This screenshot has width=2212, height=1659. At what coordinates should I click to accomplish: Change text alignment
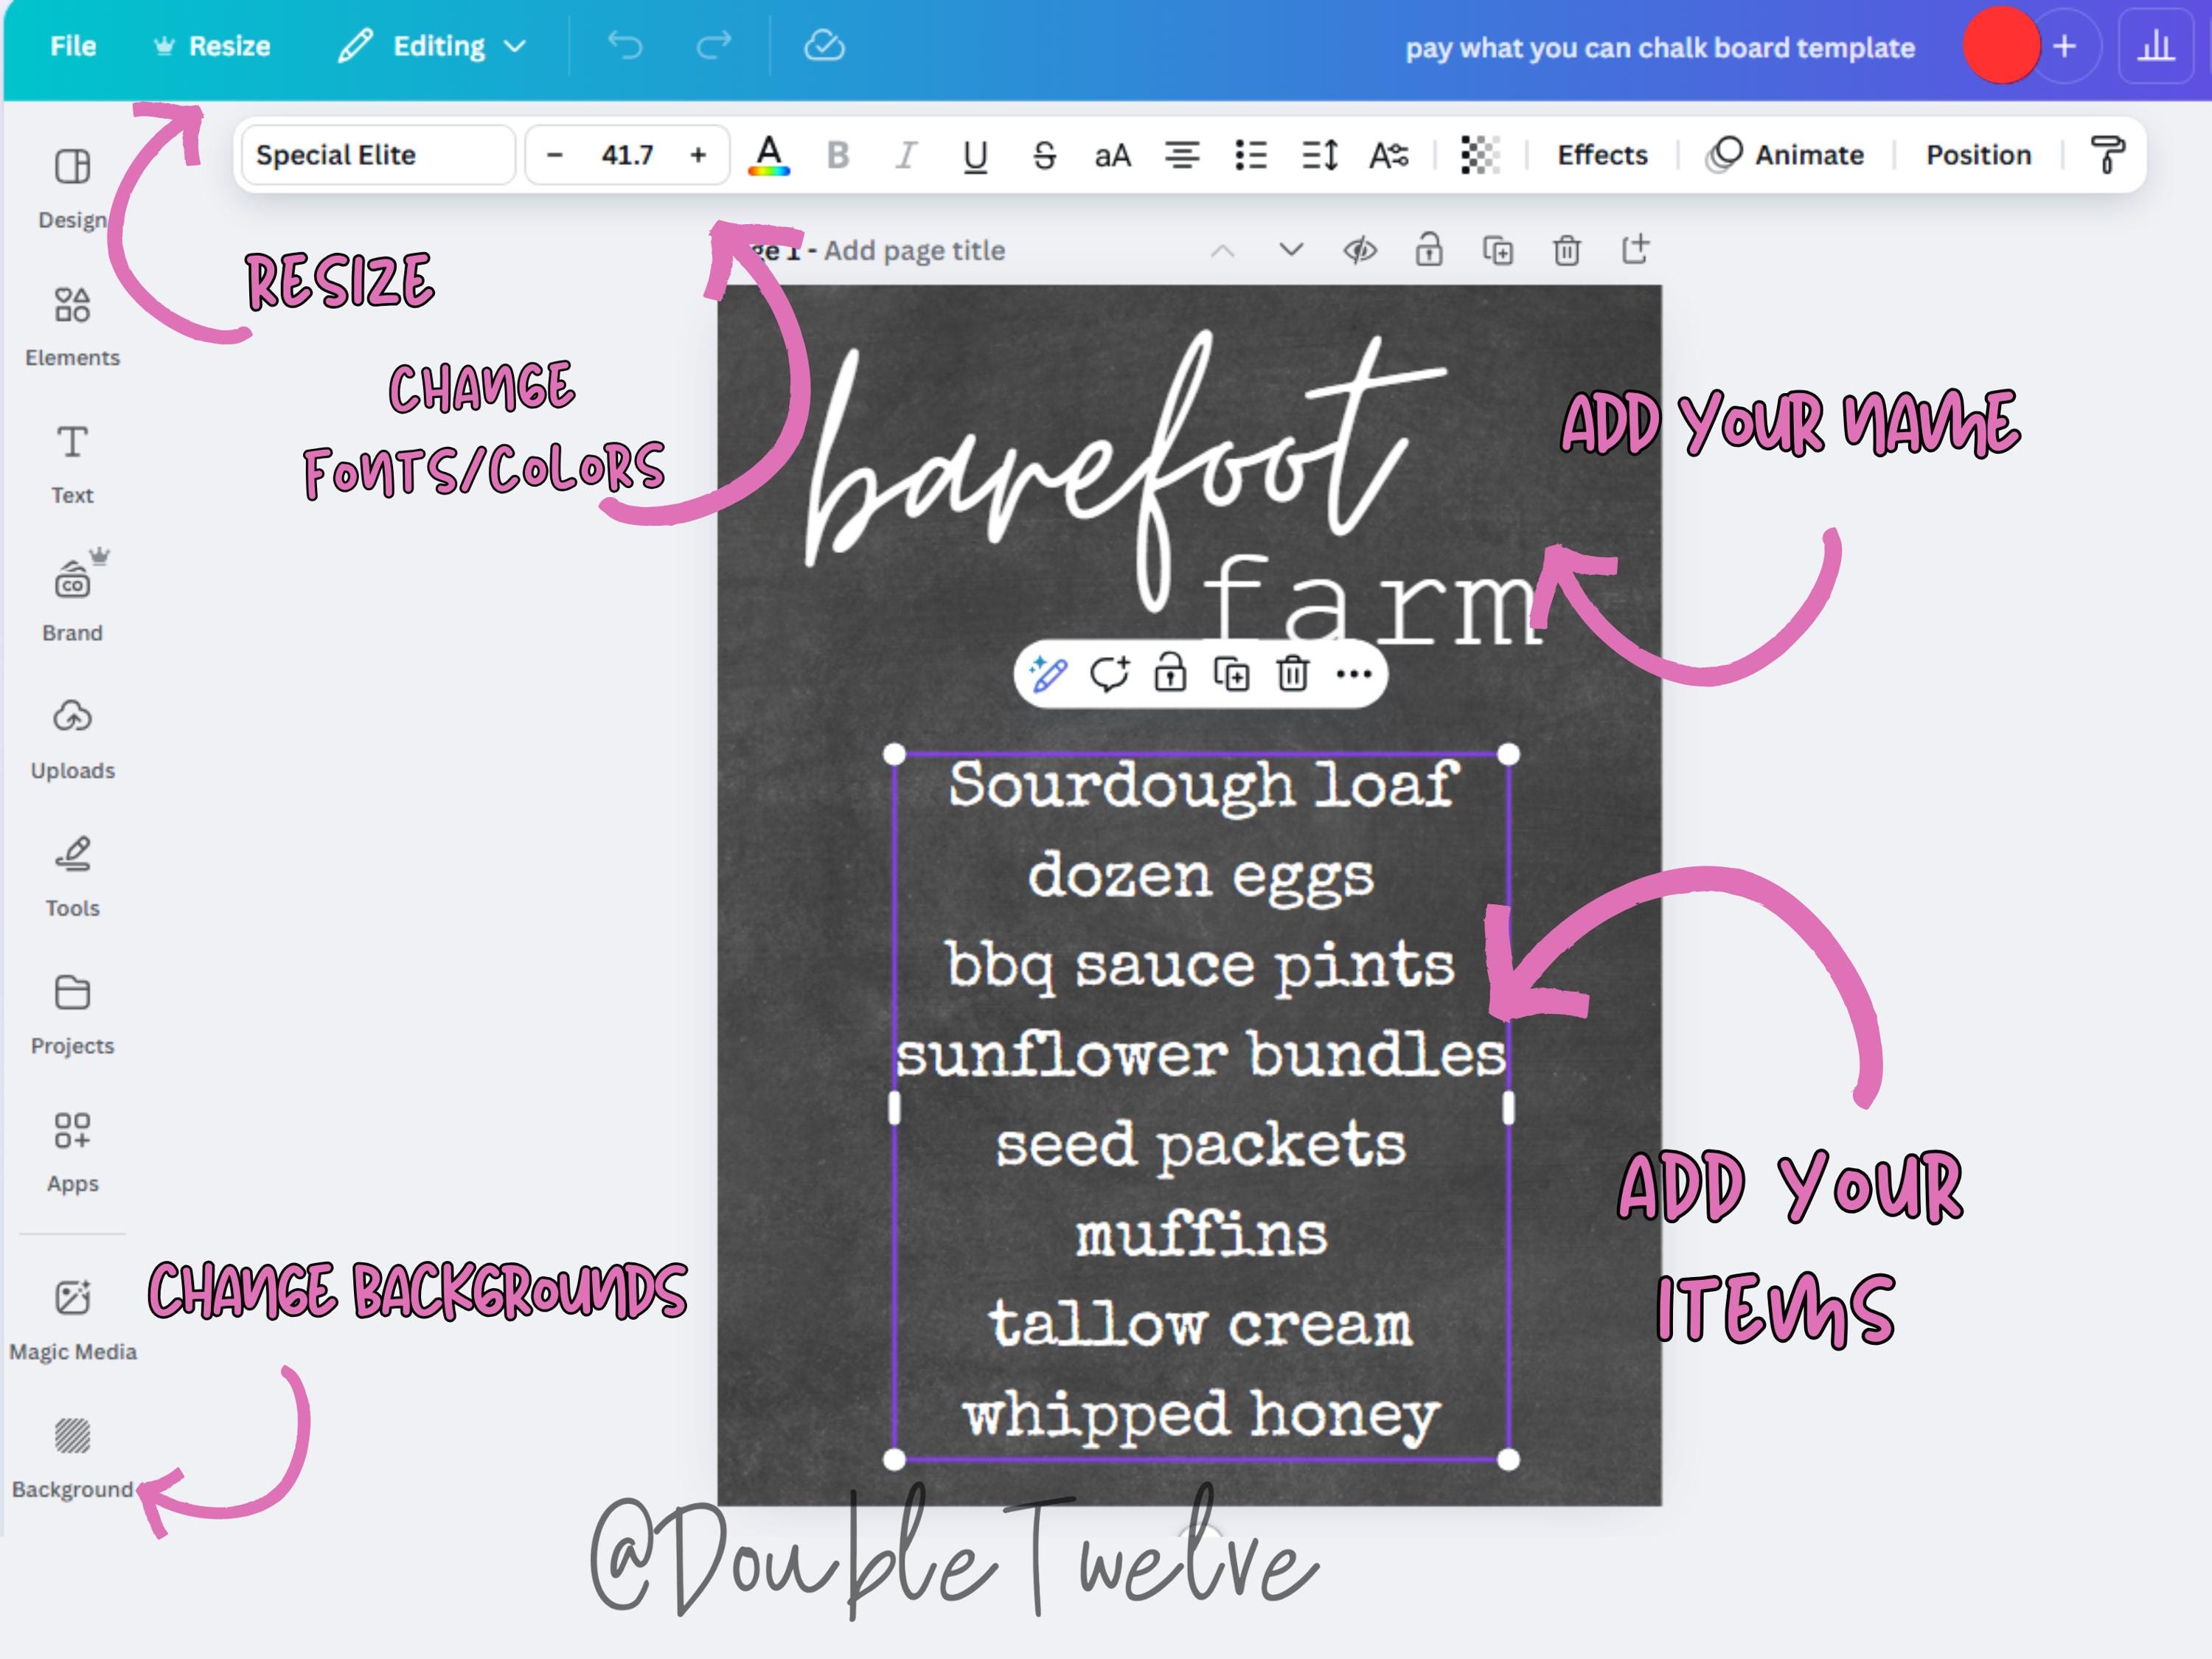1182,155
